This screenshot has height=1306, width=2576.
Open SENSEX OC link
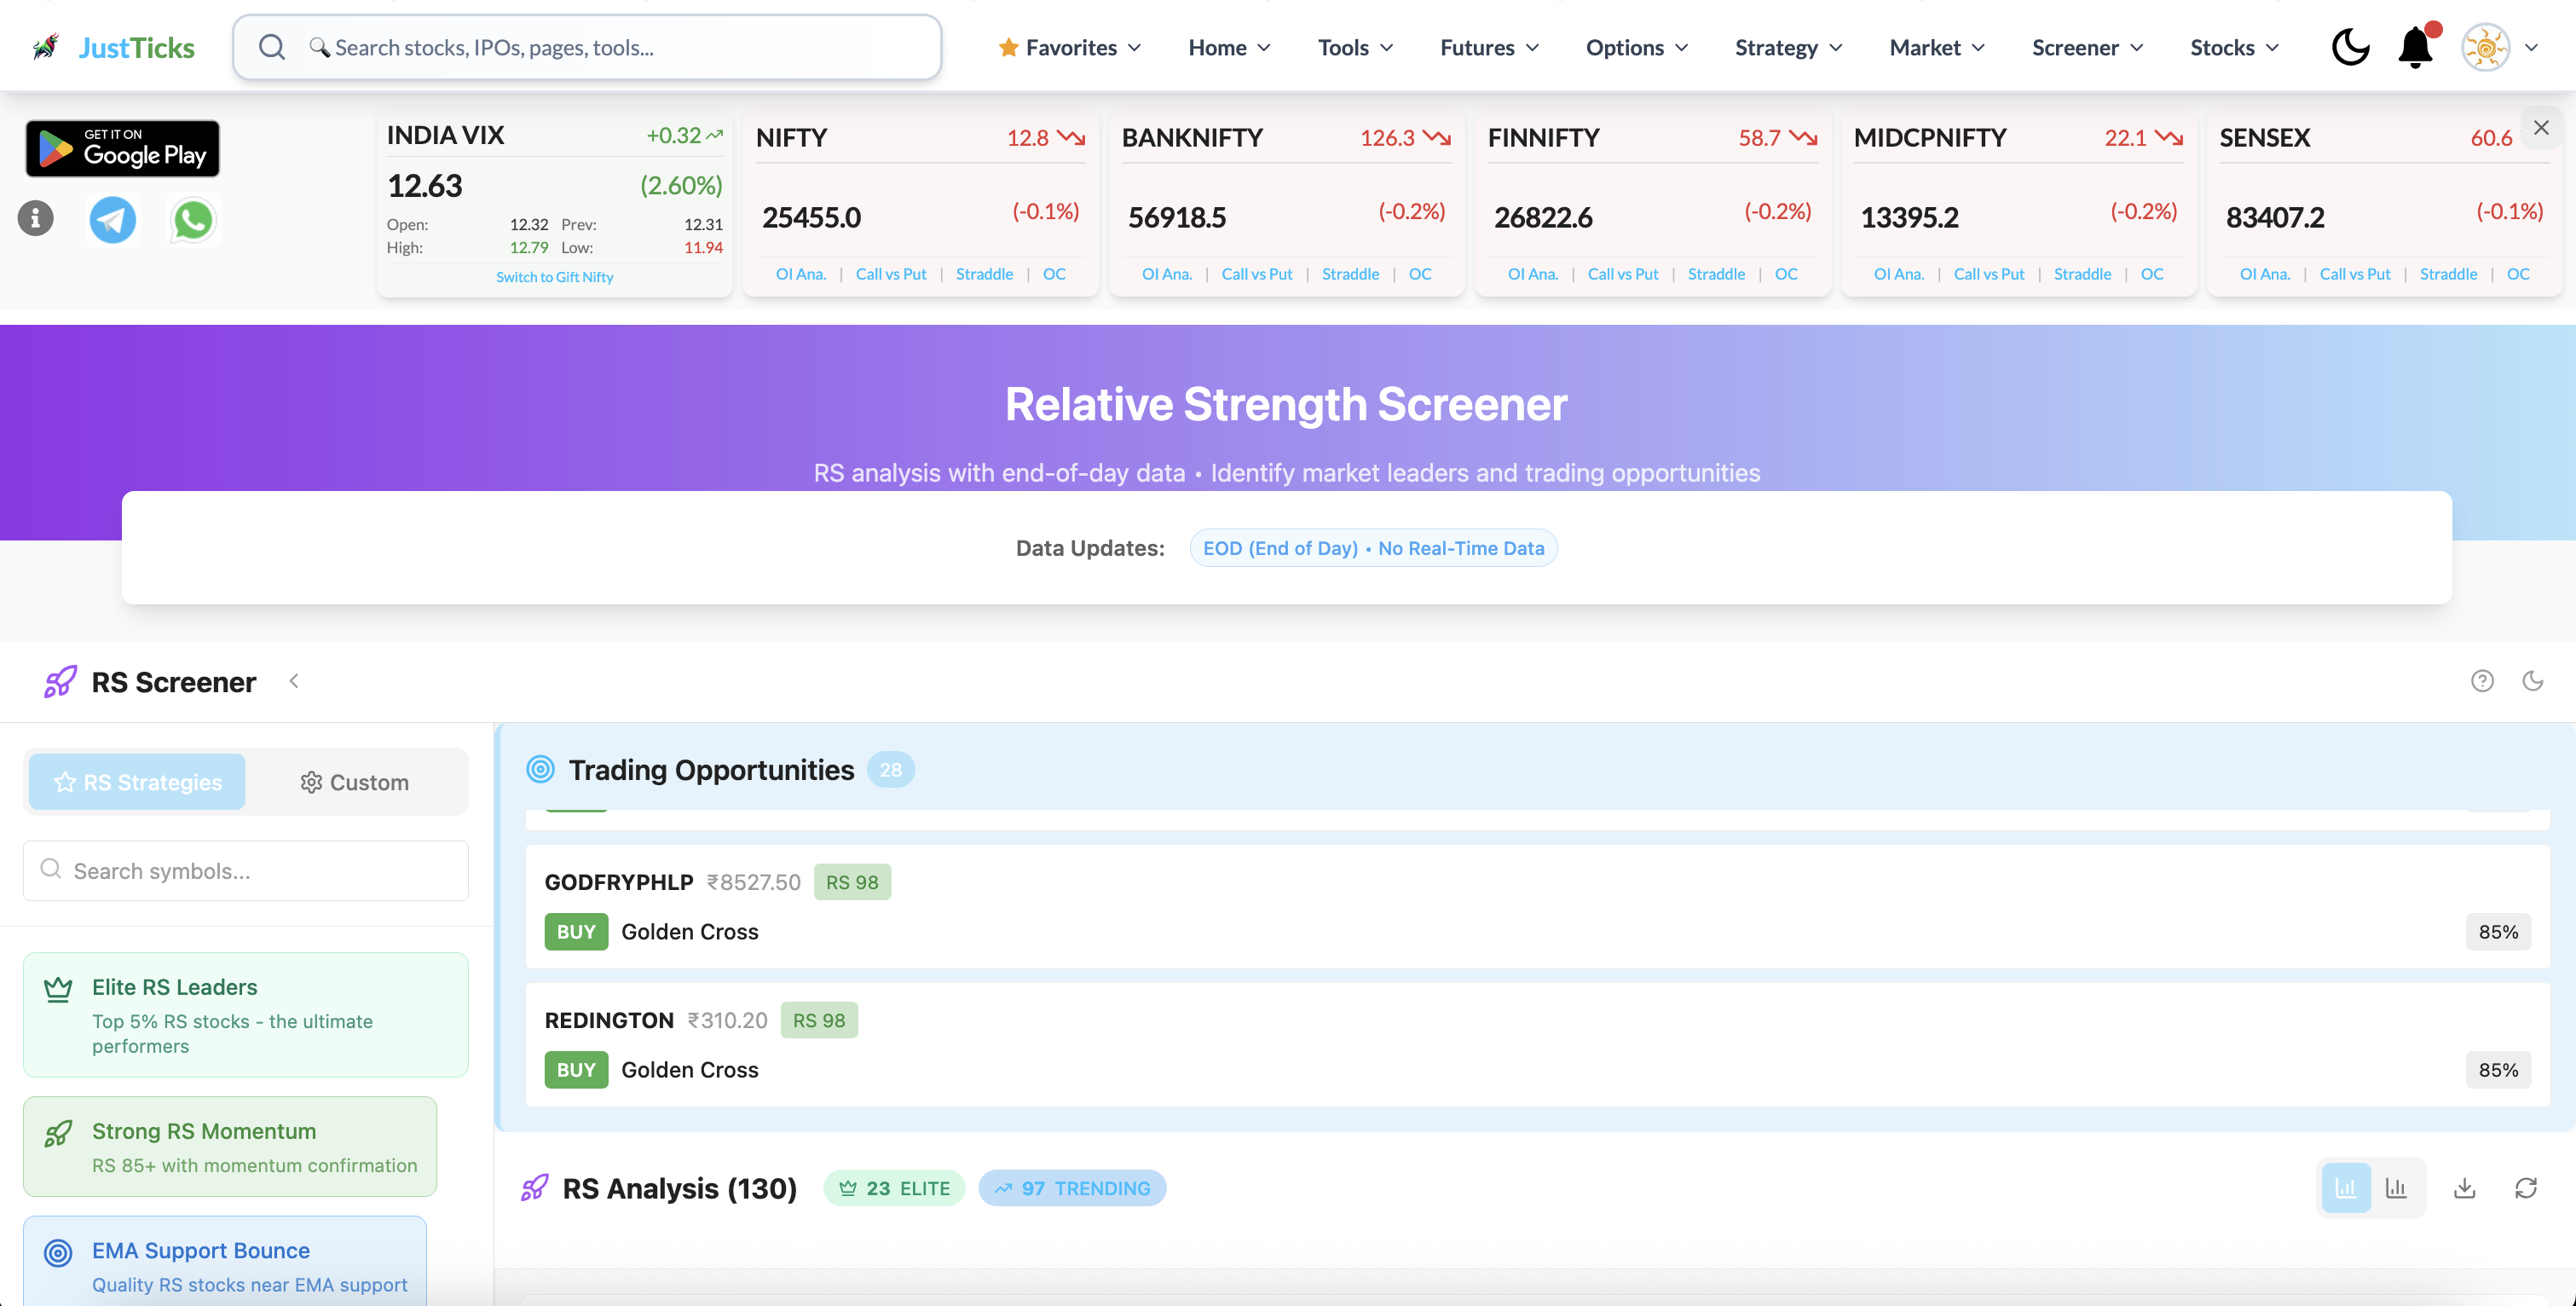coord(2518,274)
